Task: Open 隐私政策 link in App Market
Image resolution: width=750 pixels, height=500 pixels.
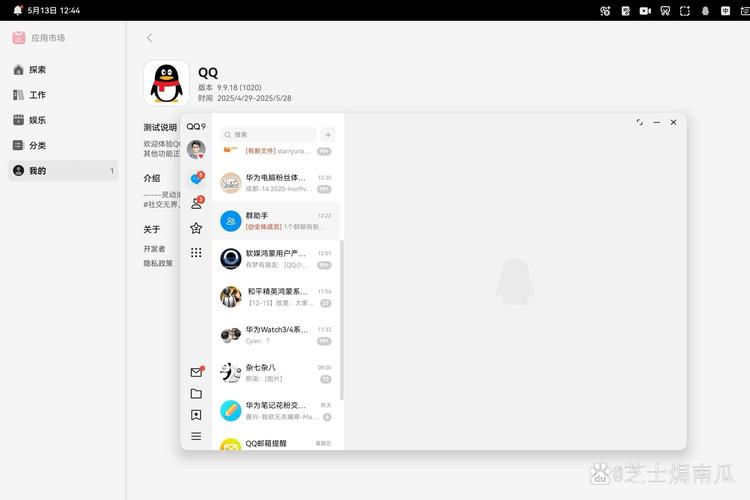Action: (x=158, y=263)
